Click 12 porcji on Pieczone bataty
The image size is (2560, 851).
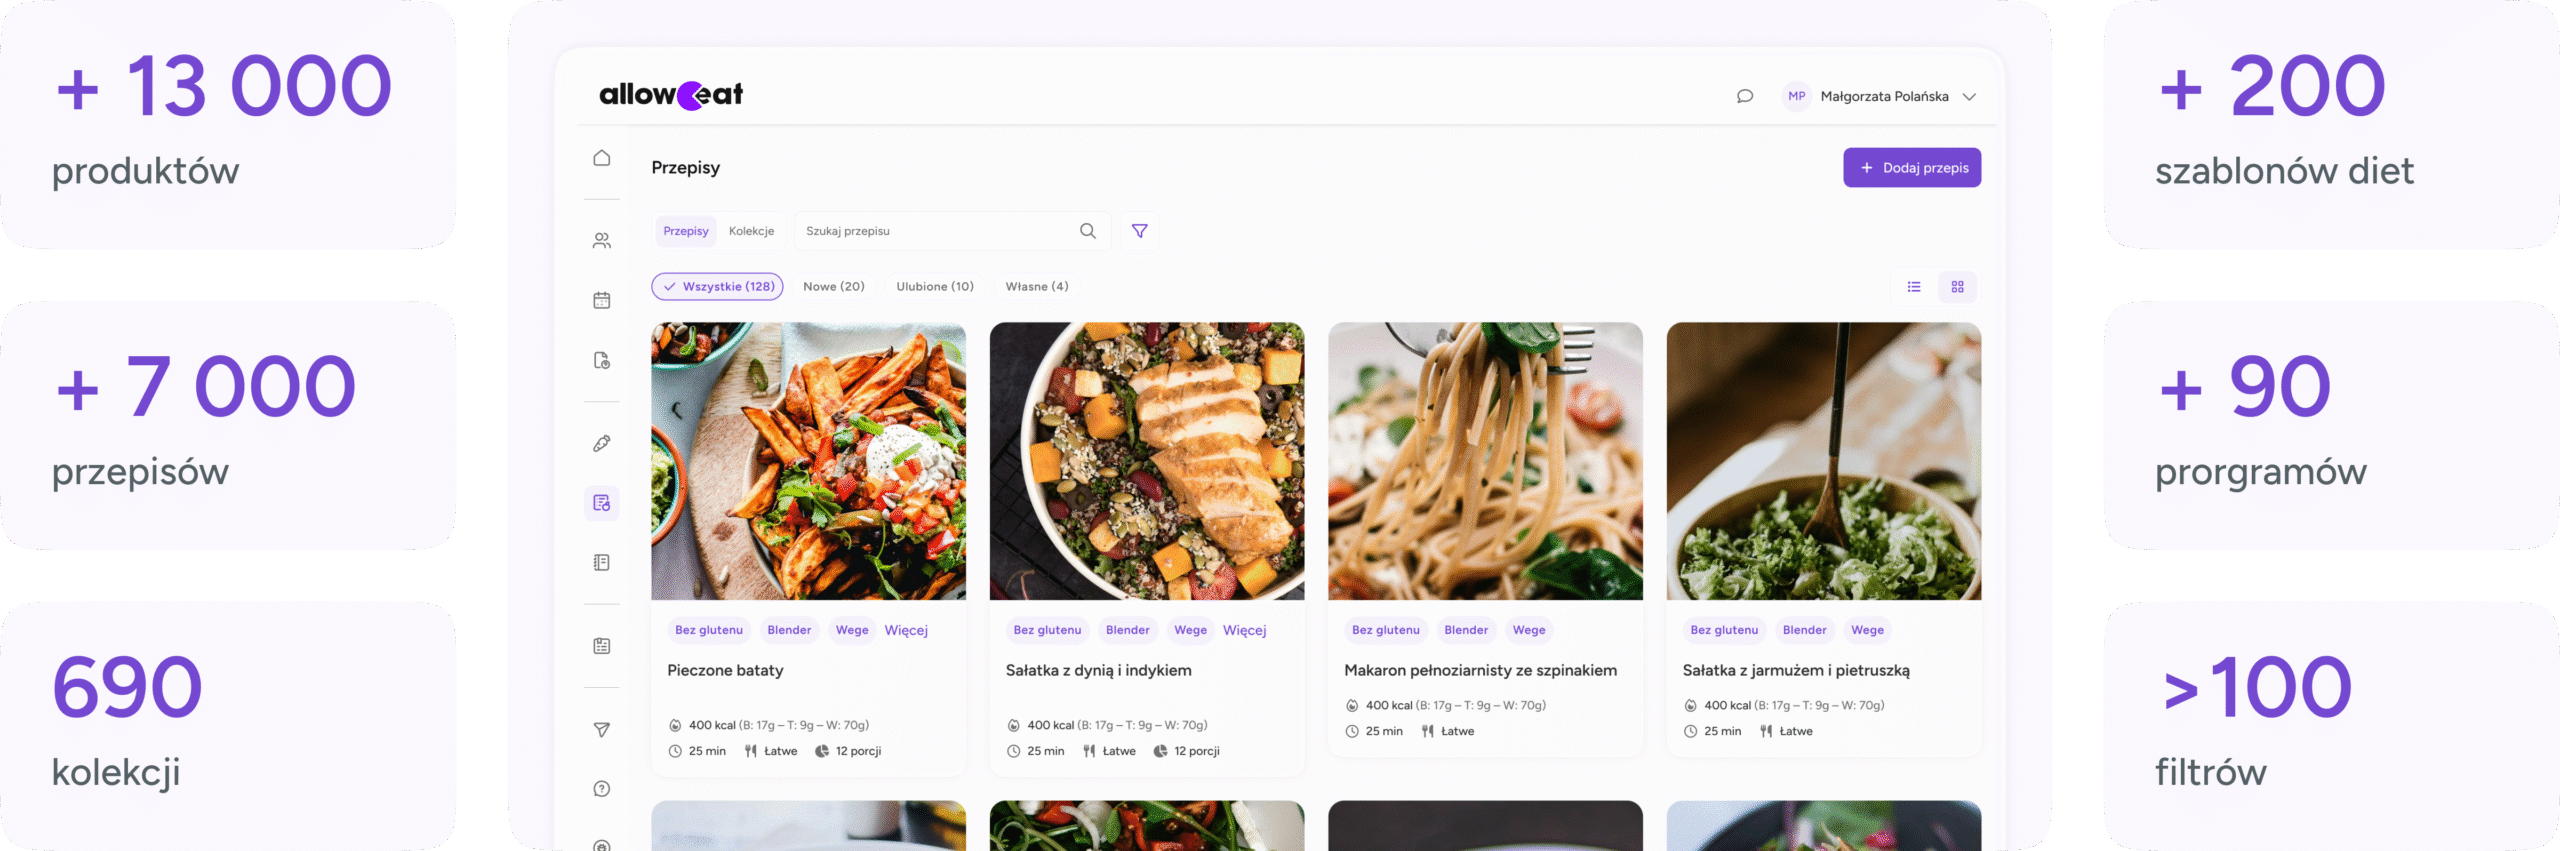848,751
